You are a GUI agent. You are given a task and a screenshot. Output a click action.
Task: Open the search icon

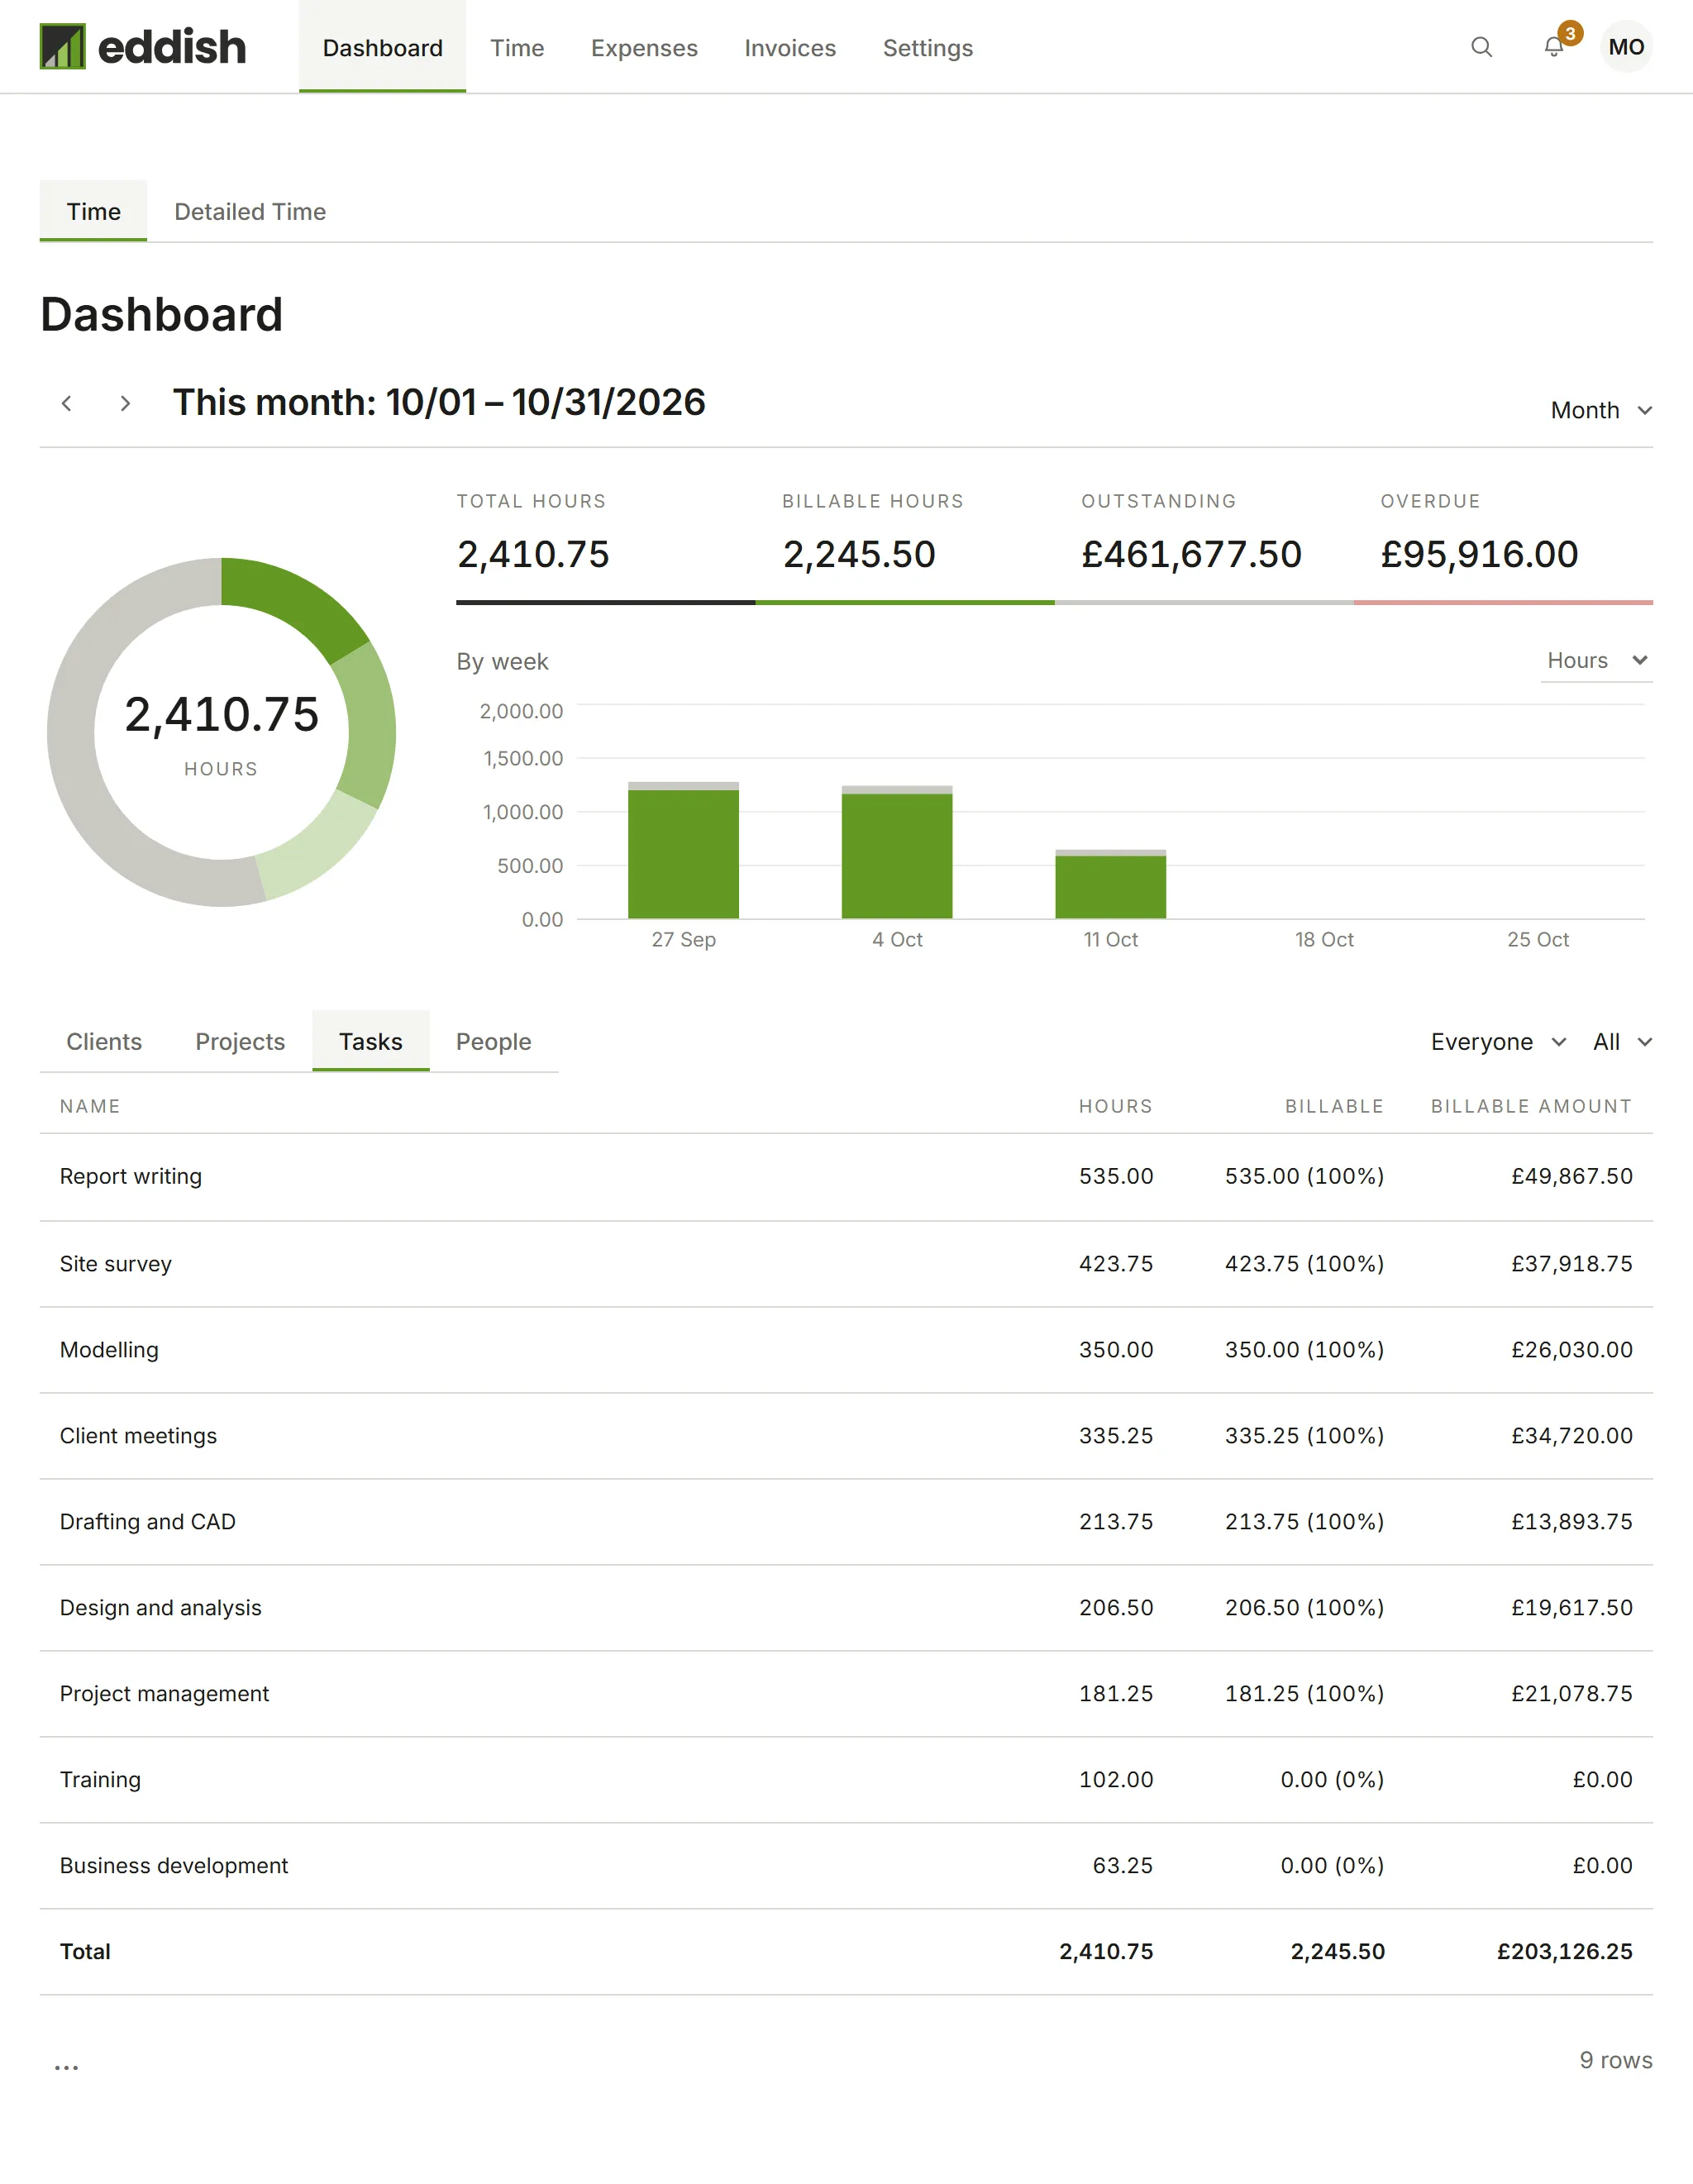click(x=1481, y=47)
